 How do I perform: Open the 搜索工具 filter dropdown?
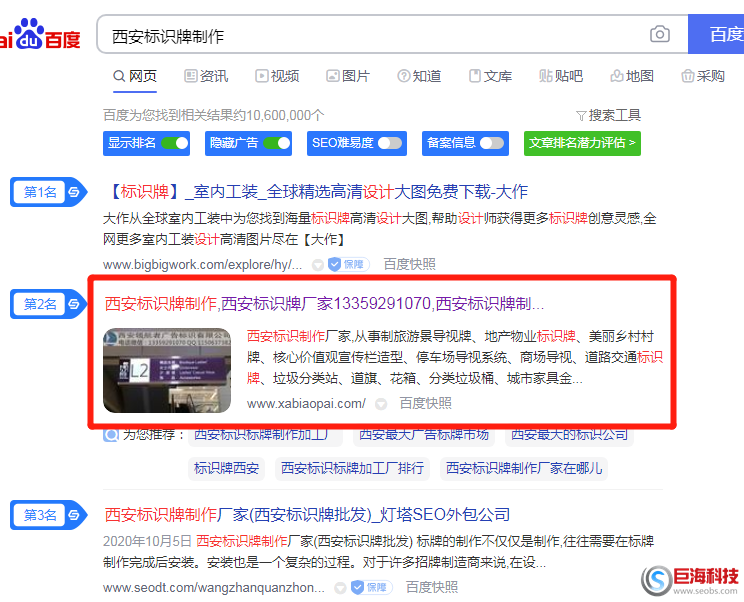point(608,115)
